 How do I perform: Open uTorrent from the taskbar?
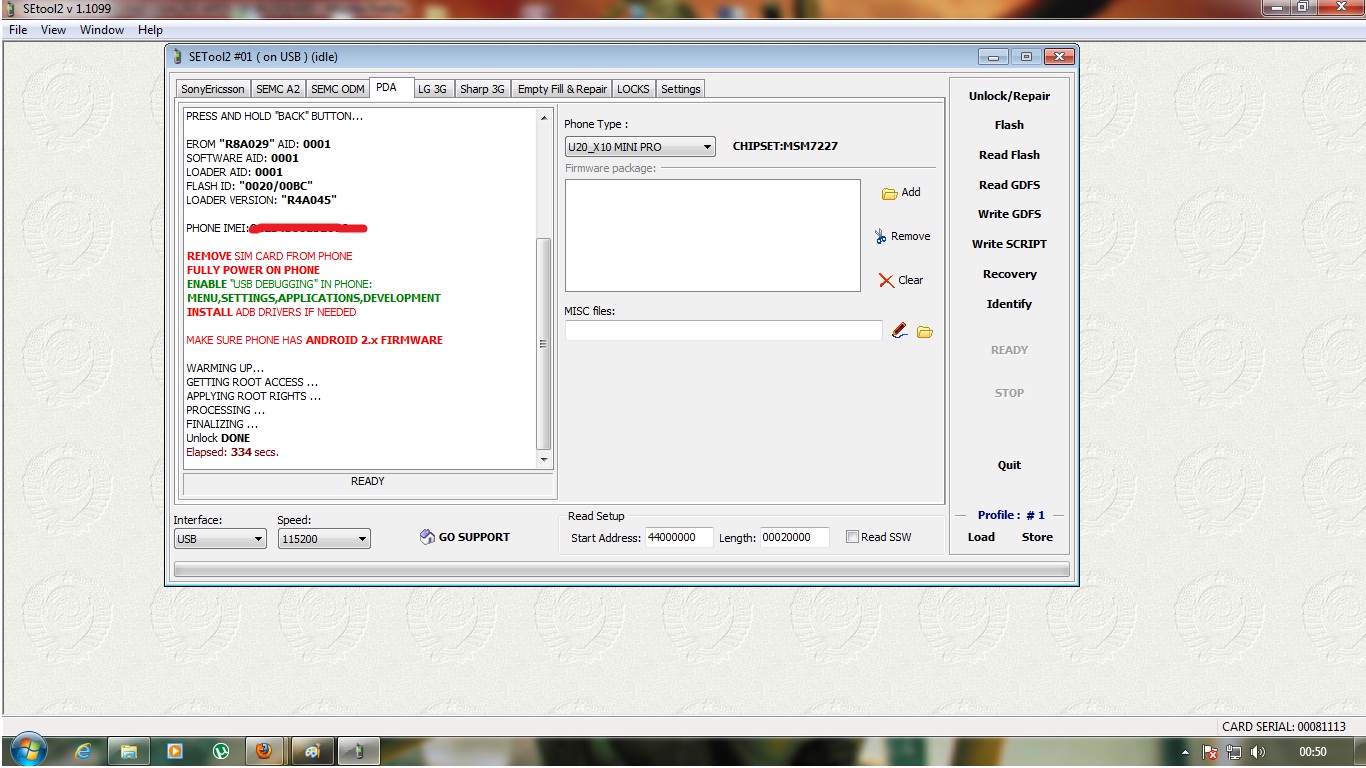221,751
